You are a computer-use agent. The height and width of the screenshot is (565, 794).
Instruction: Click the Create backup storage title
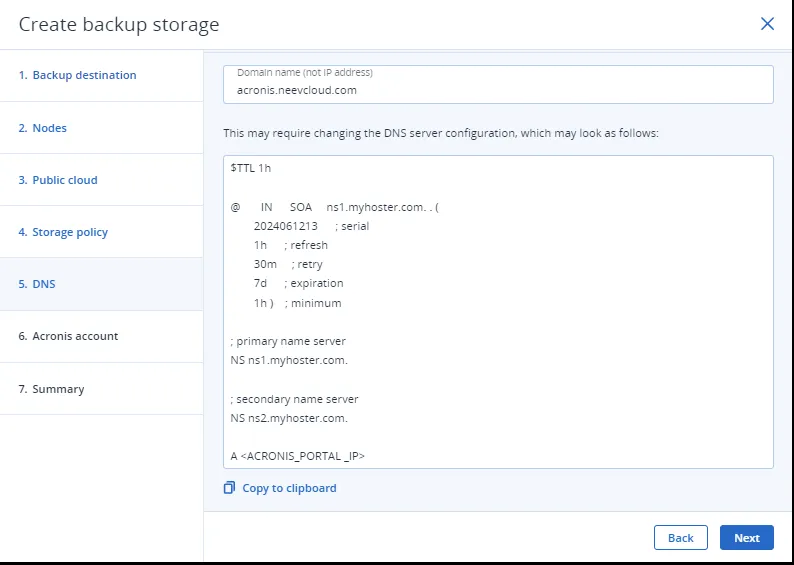coord(119,24)
